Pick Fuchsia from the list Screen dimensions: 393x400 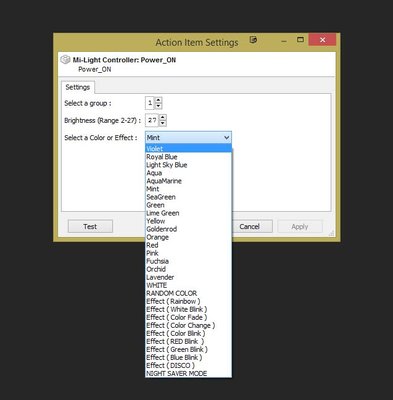tap(188, 261)
